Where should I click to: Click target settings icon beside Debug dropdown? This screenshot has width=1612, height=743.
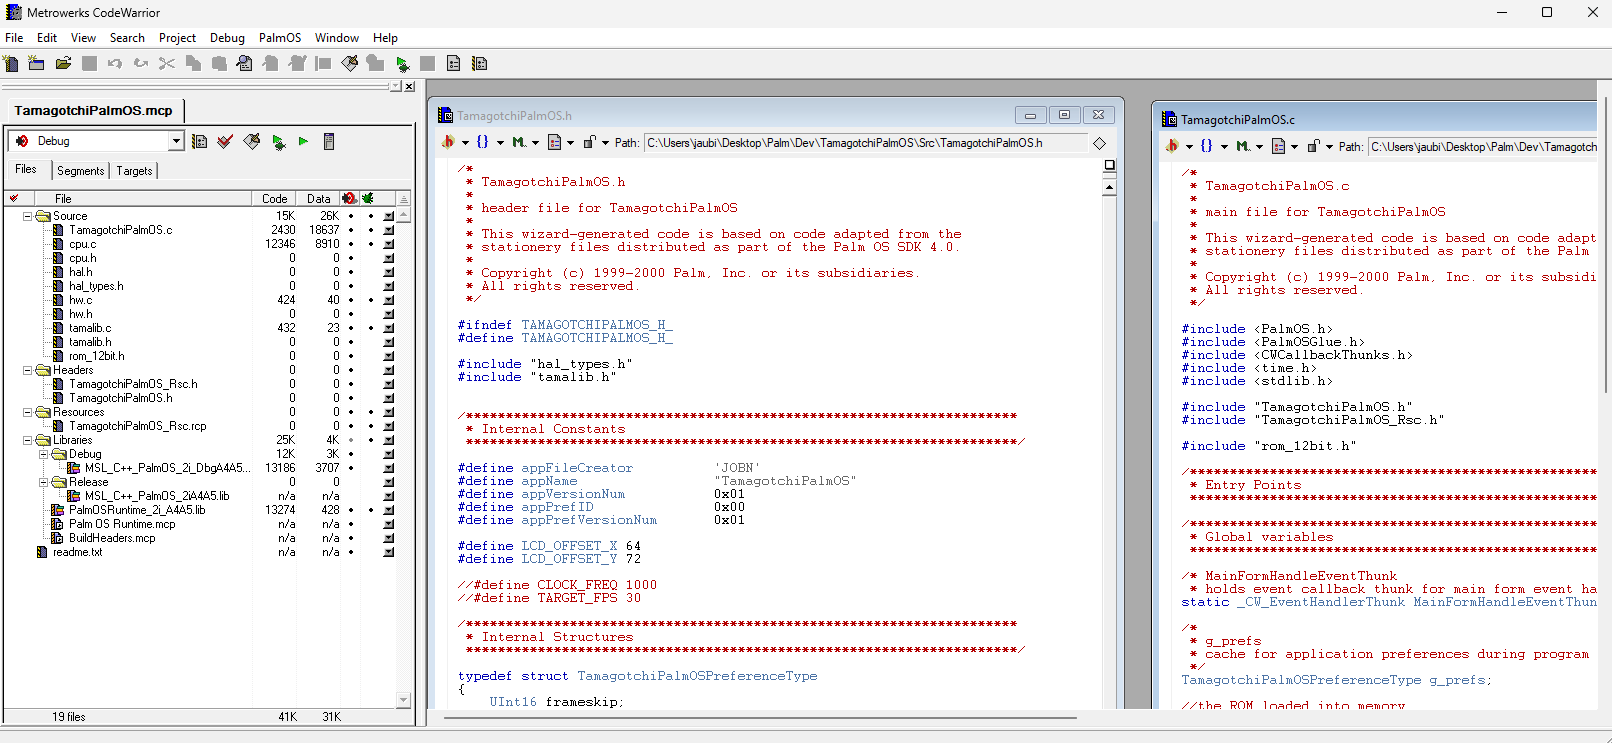pyautogui.click(x=200, y=142)
